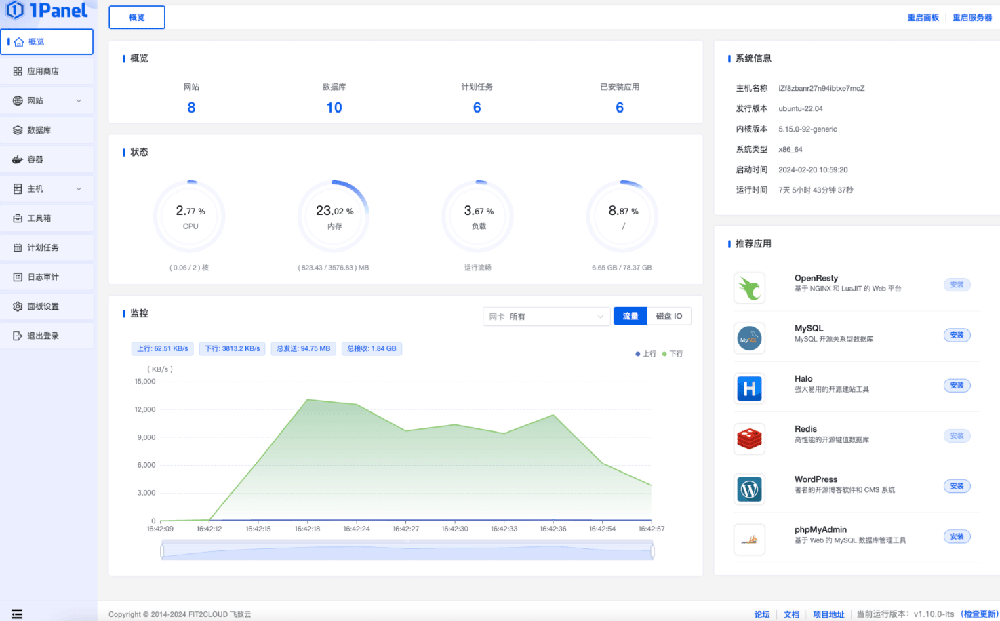Select the 磁盘 IO radio button
This screenshot has height=621, width=1000.
click(x=669, y=316)
